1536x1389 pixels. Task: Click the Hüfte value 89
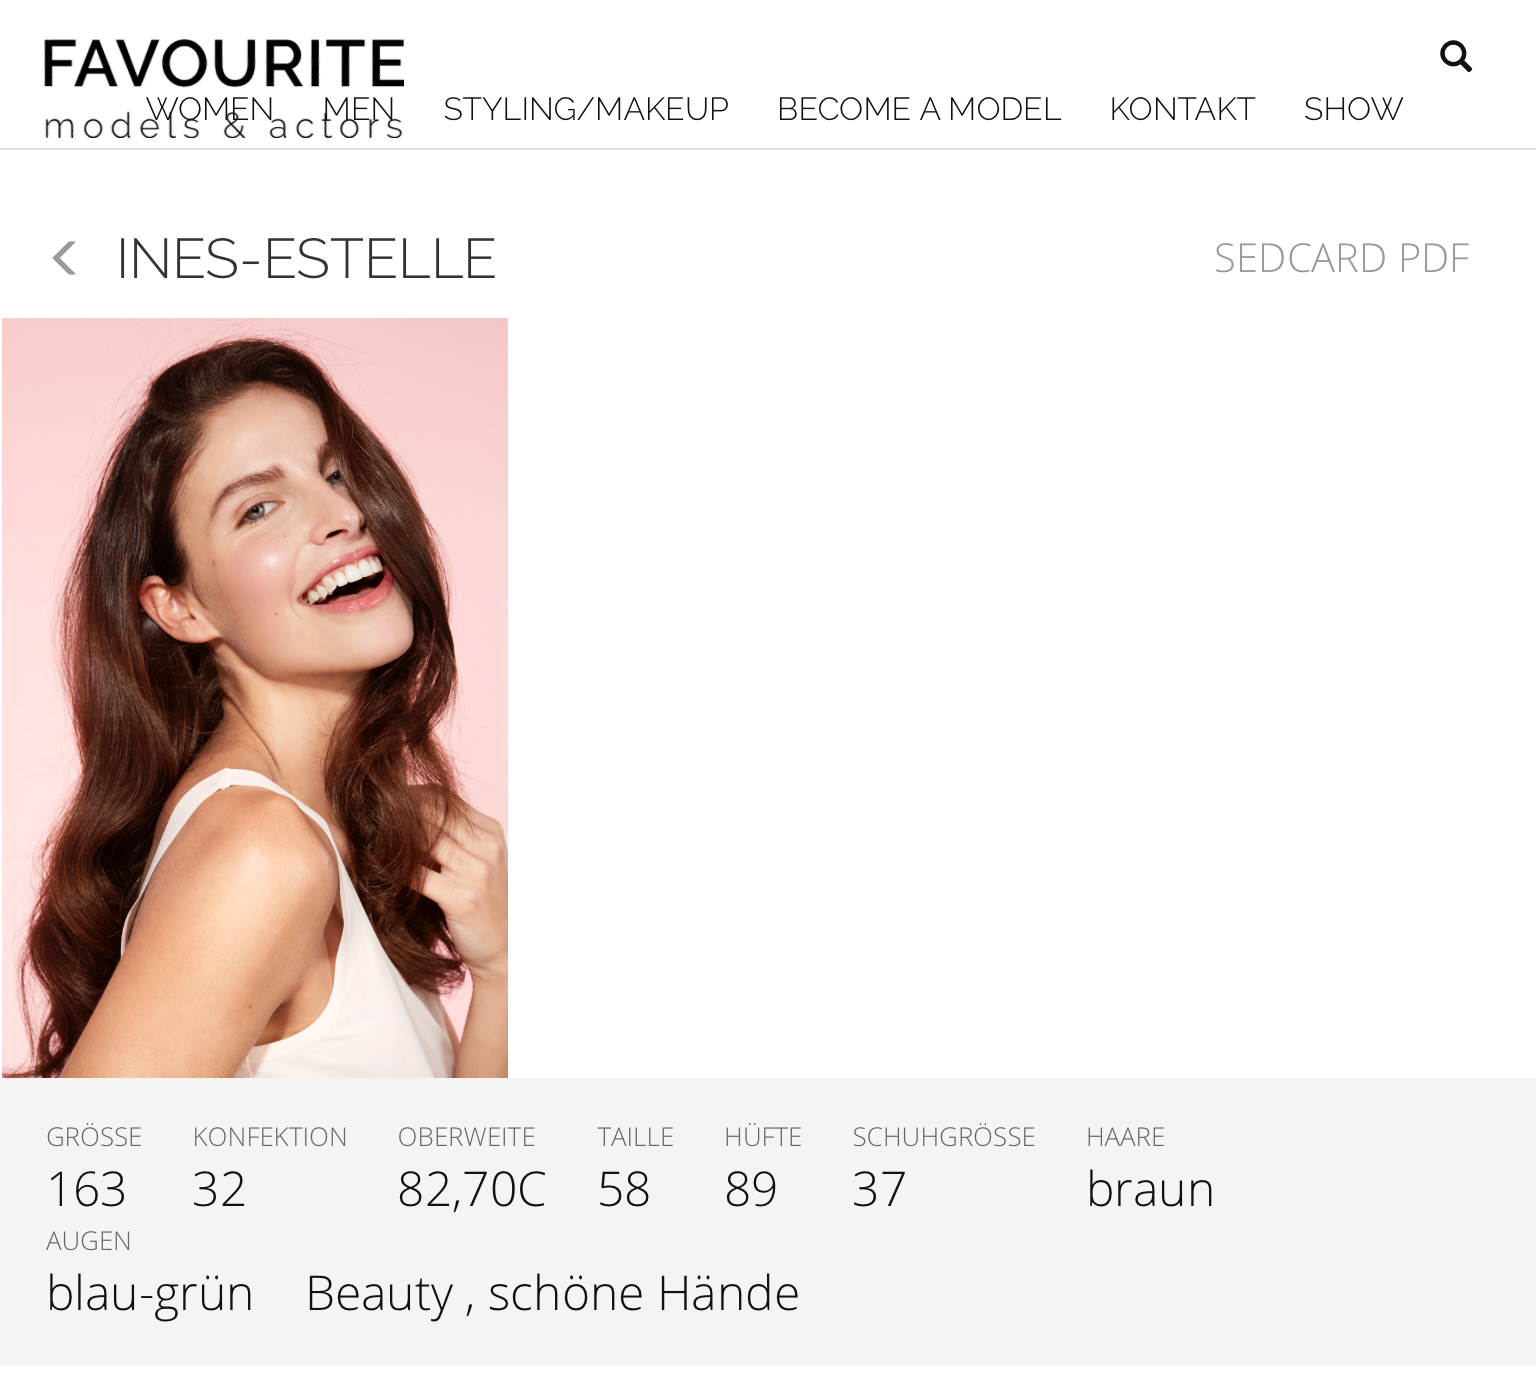click(x=751, y=1189)
